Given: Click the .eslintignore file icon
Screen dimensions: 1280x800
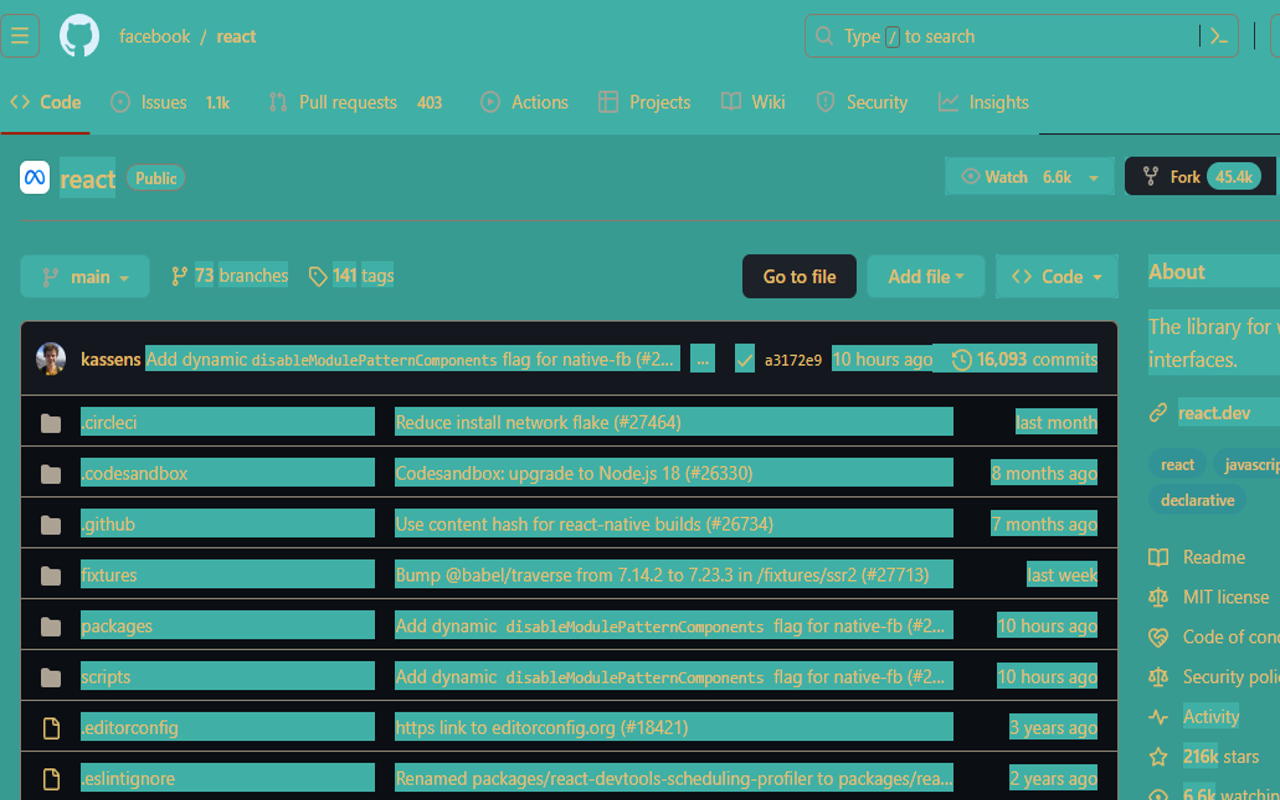Looking at the screenshot, I should point(51,780).
